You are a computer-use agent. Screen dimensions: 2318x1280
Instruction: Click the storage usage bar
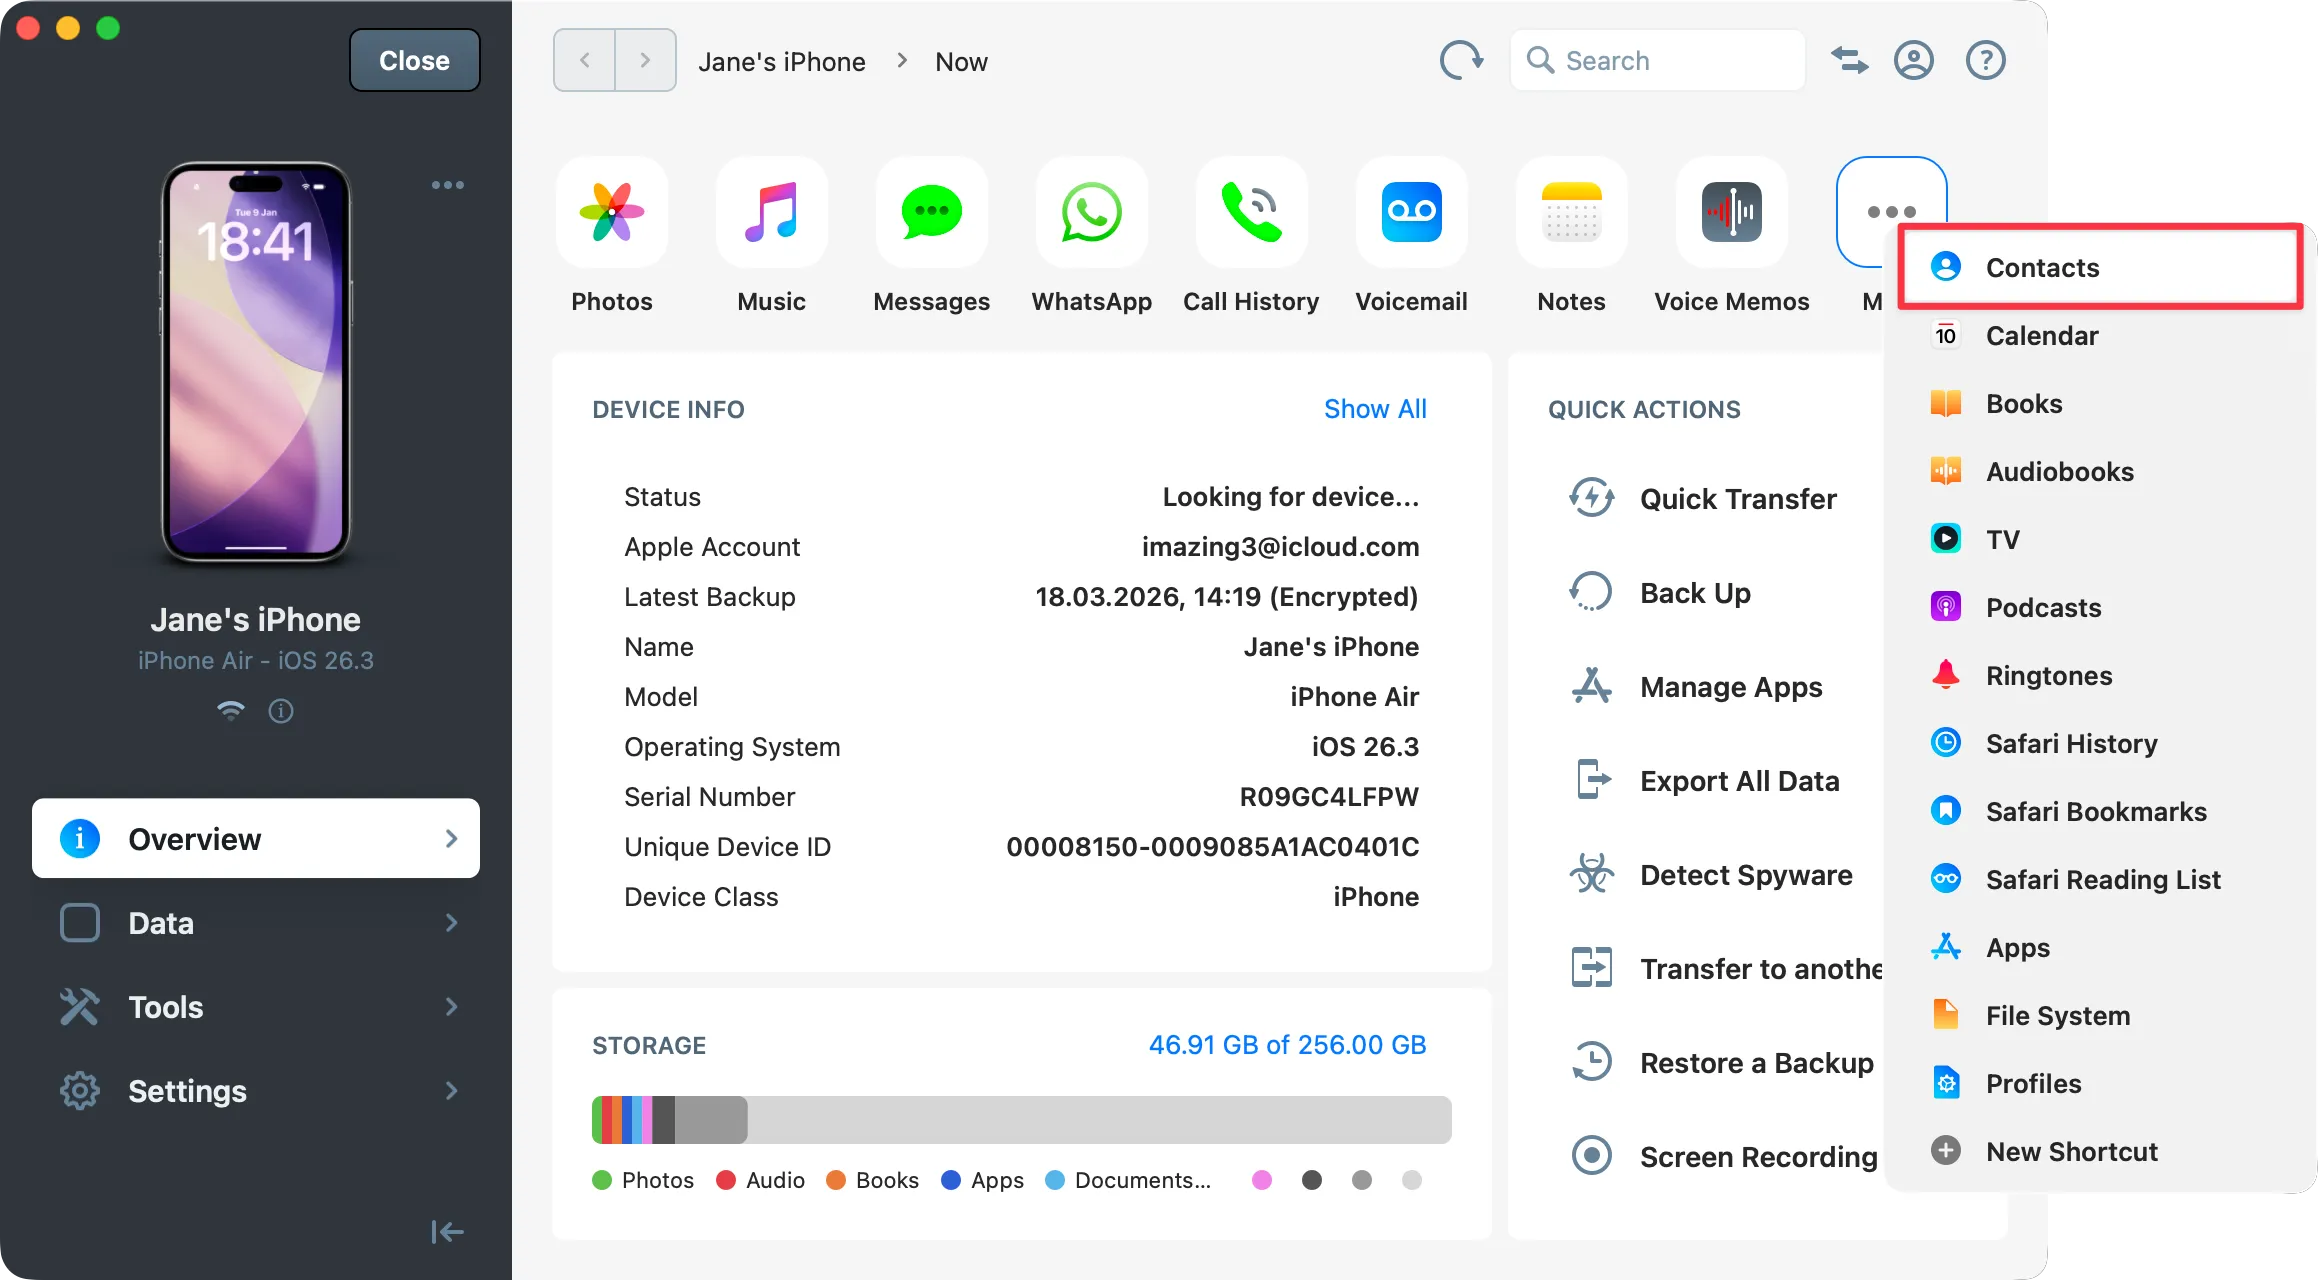click(x=1020, y=1119)
